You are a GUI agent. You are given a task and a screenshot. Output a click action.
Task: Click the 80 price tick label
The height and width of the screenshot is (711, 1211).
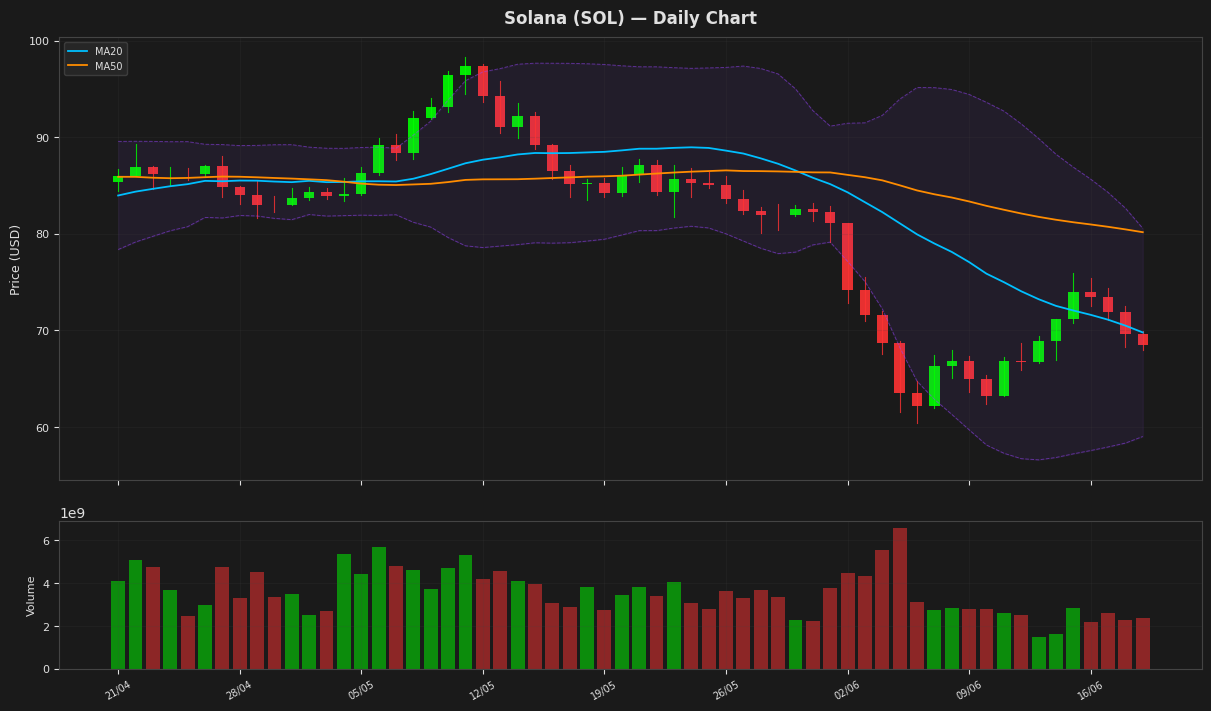pos(43,235)
